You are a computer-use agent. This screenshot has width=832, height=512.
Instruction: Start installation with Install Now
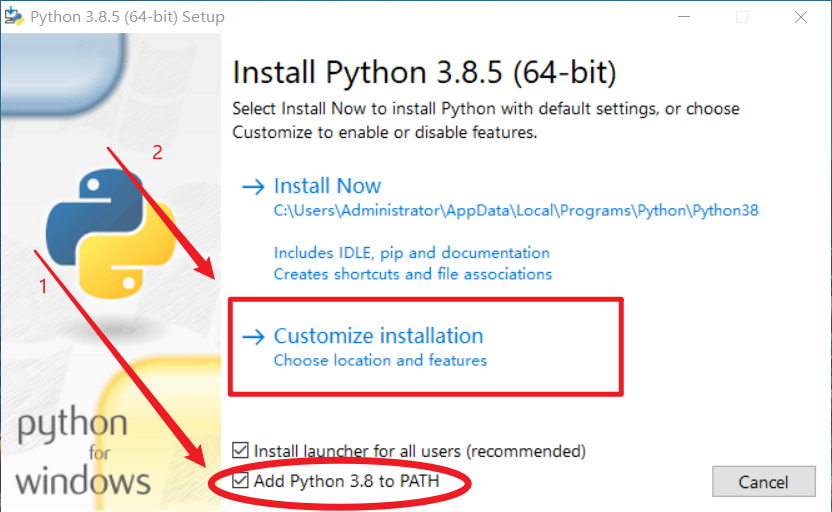click(x=327, y=186)
